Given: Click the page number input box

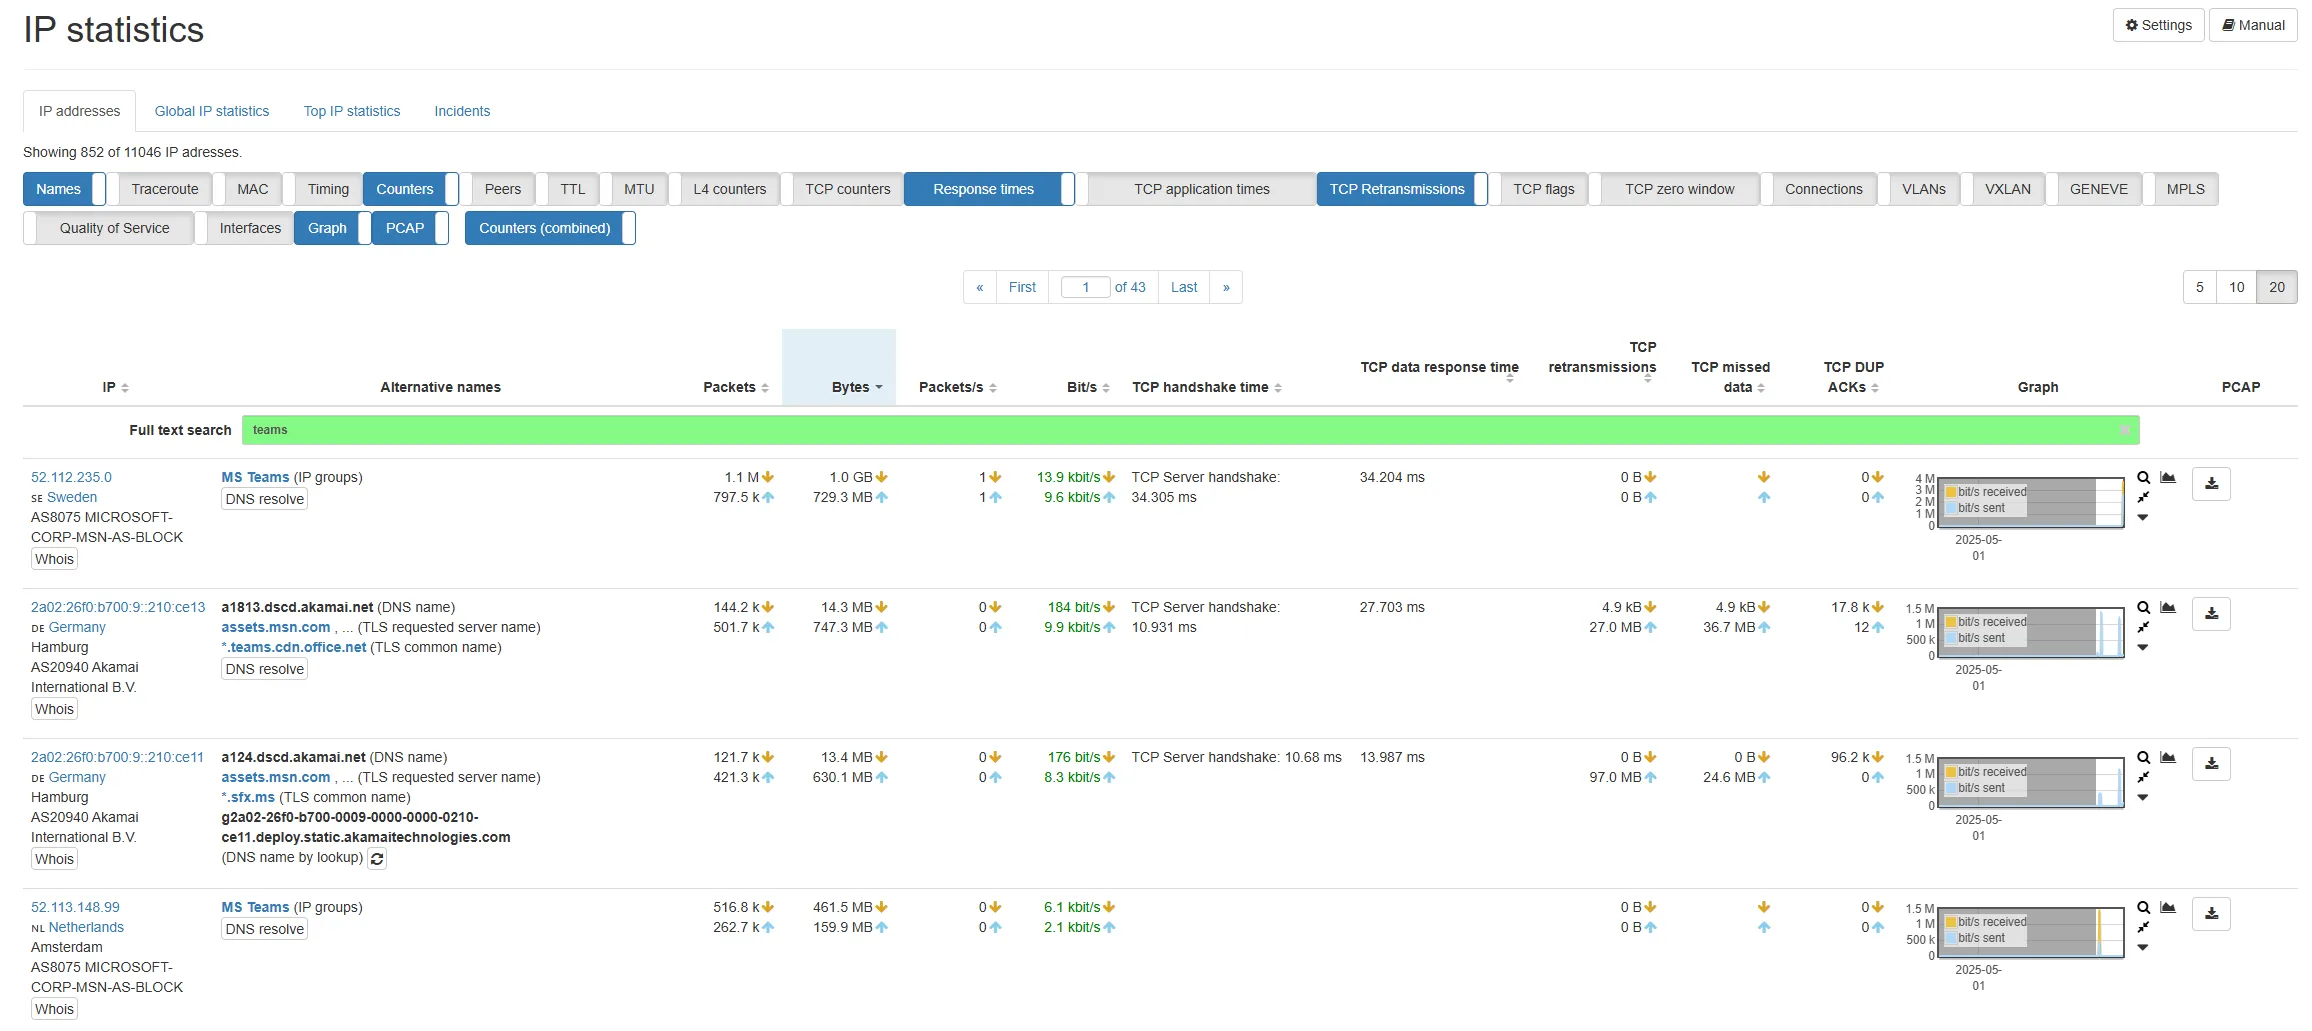Looking at the screenshot, I should click(1085, 287).
